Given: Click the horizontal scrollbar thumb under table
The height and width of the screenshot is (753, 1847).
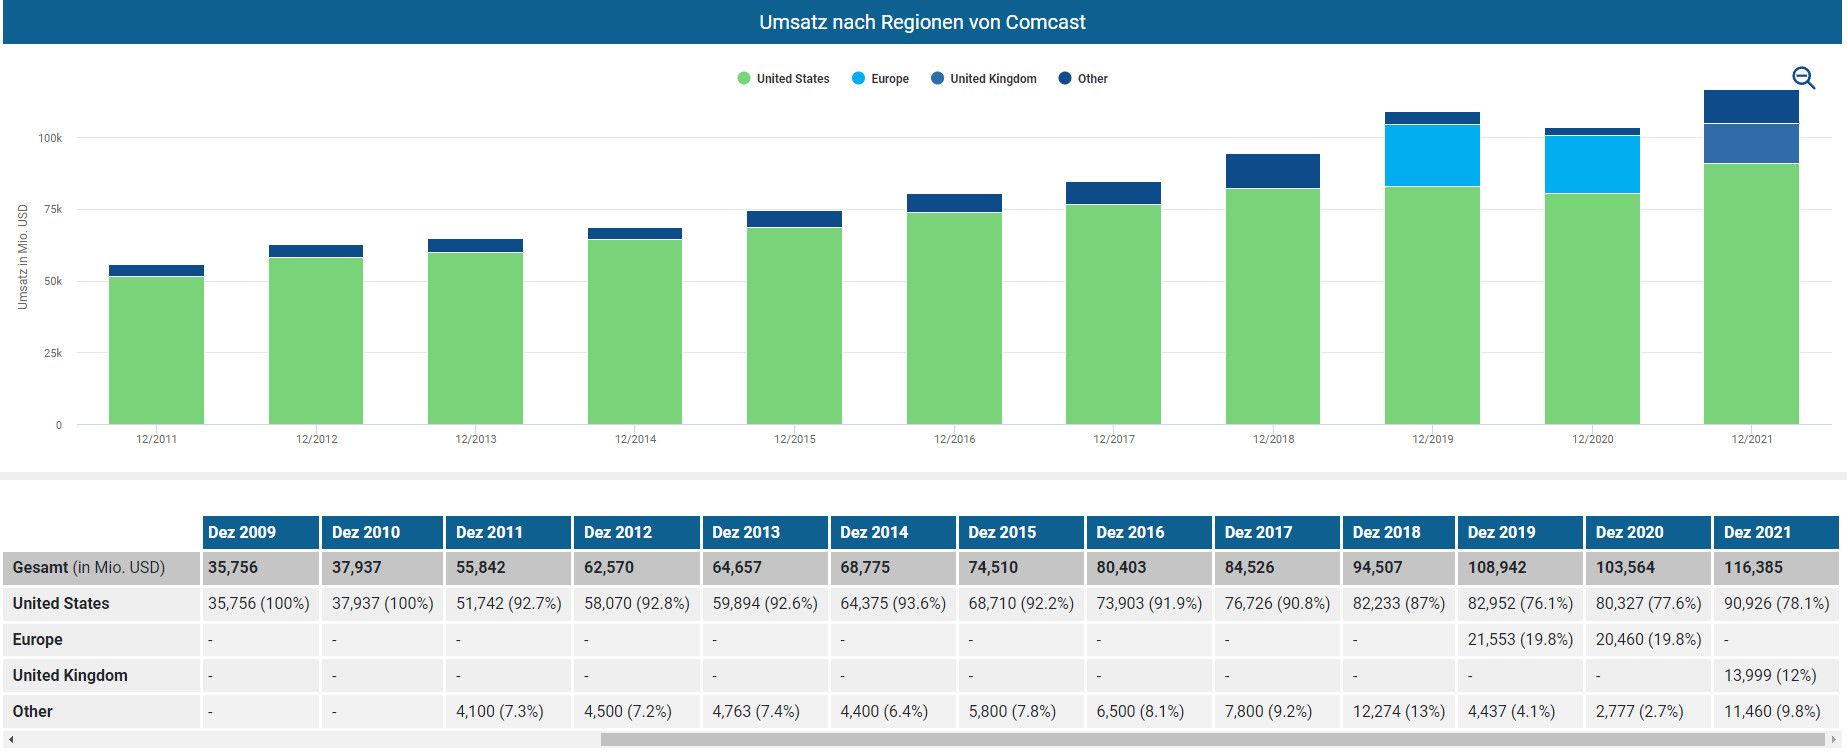Looking at the screenshot, I should 1210,740.
